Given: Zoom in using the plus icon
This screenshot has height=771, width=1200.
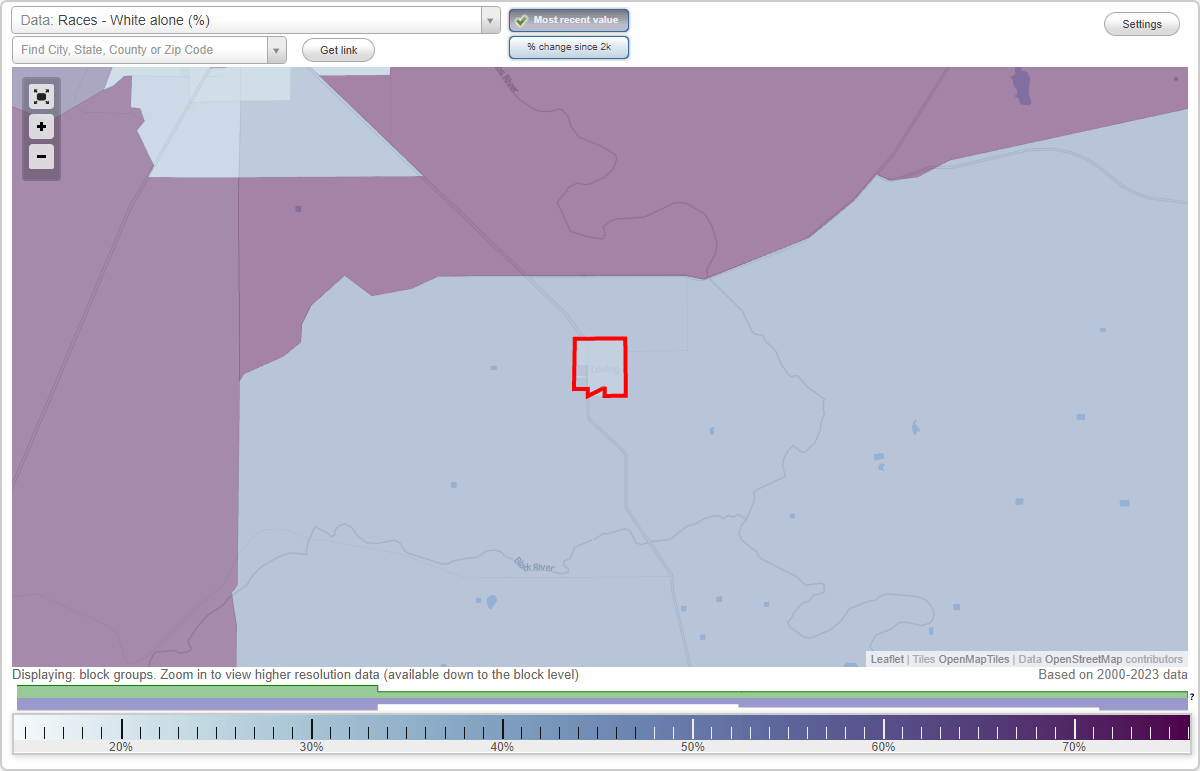Looking at the screenshot, I should 41,126.
